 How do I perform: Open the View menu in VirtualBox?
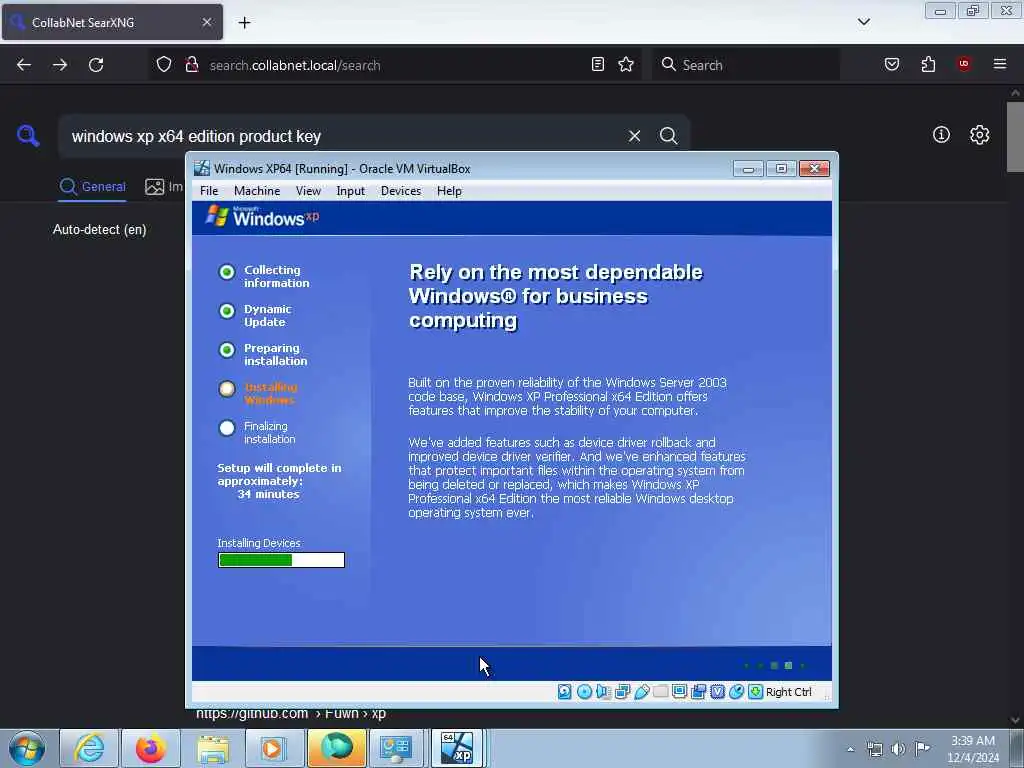pyautogui.click(x=308, y=191)
